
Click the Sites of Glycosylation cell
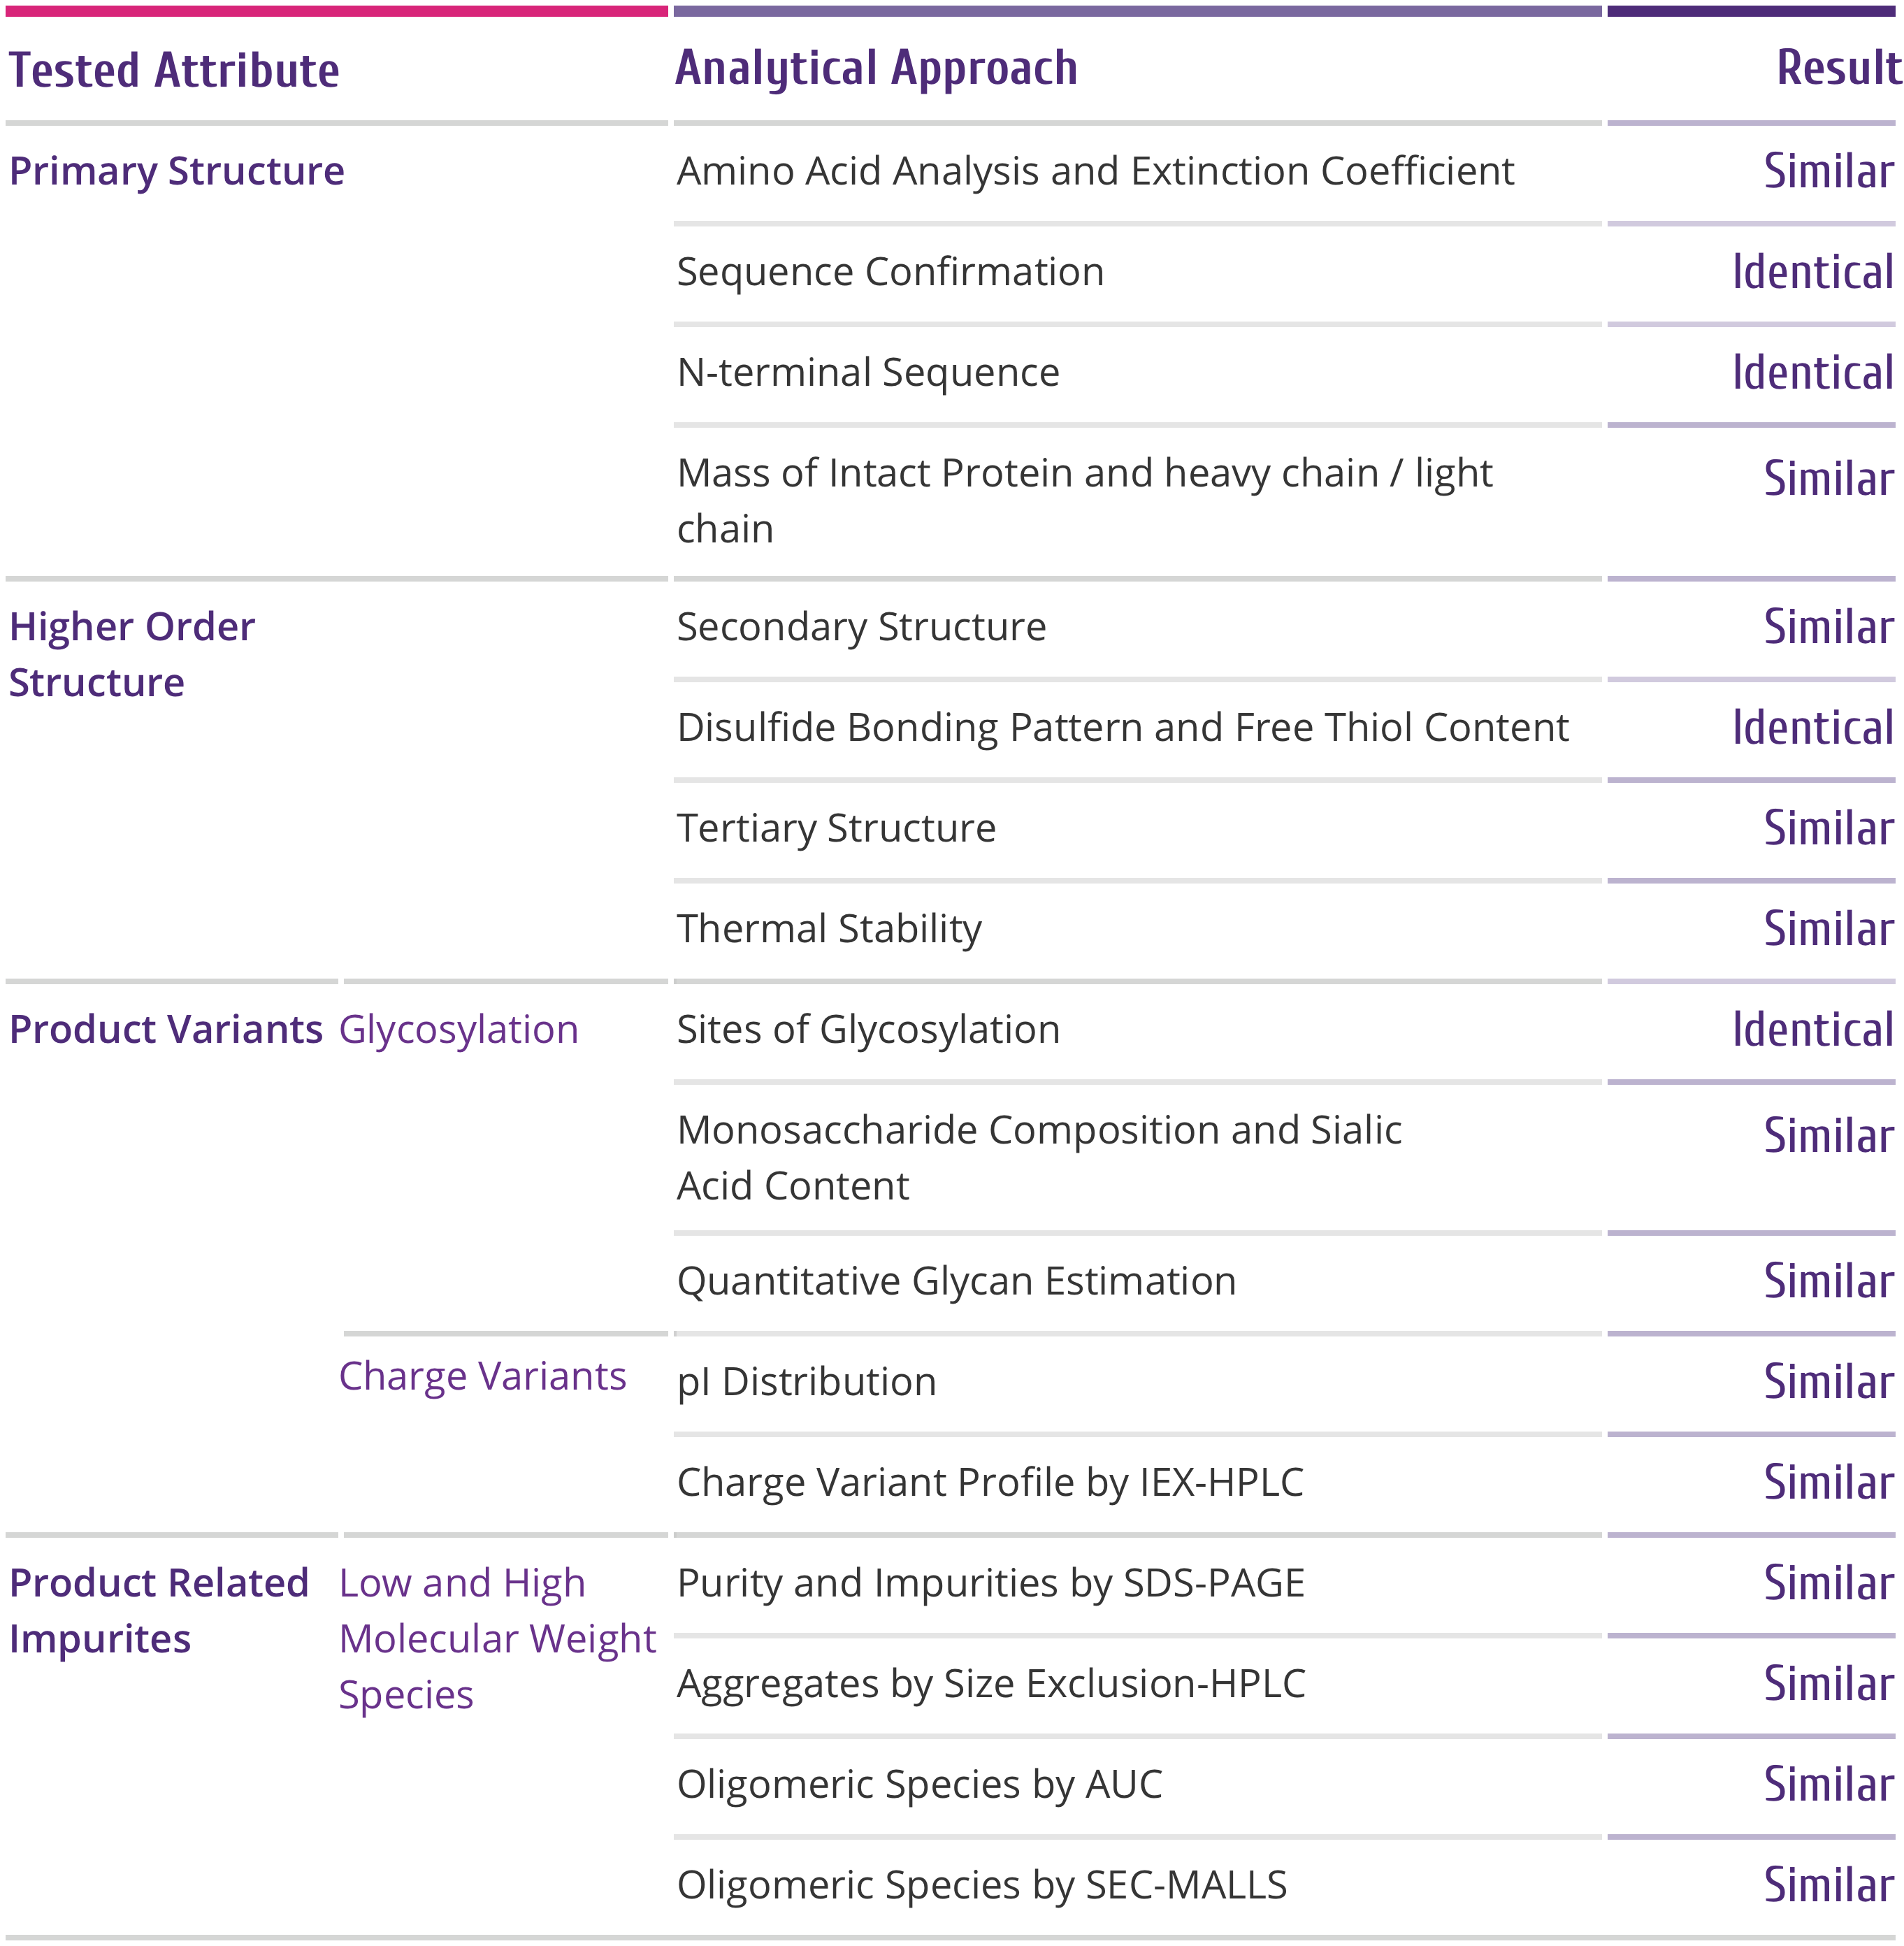click(x=868, y=1029)
